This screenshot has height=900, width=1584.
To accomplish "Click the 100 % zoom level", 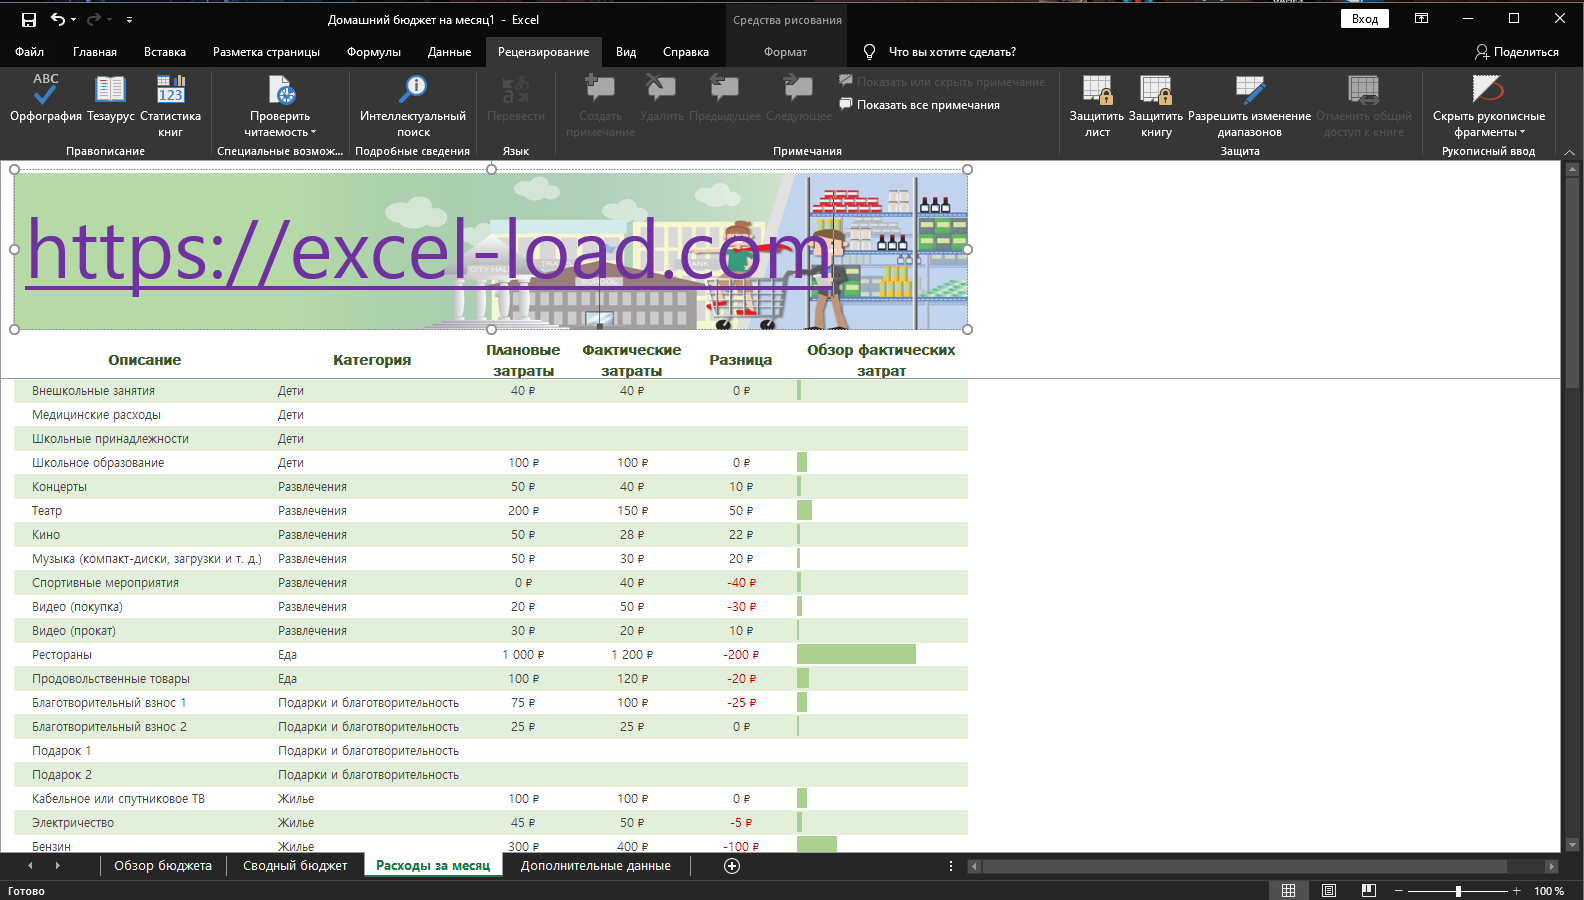I will [1549, 891].
